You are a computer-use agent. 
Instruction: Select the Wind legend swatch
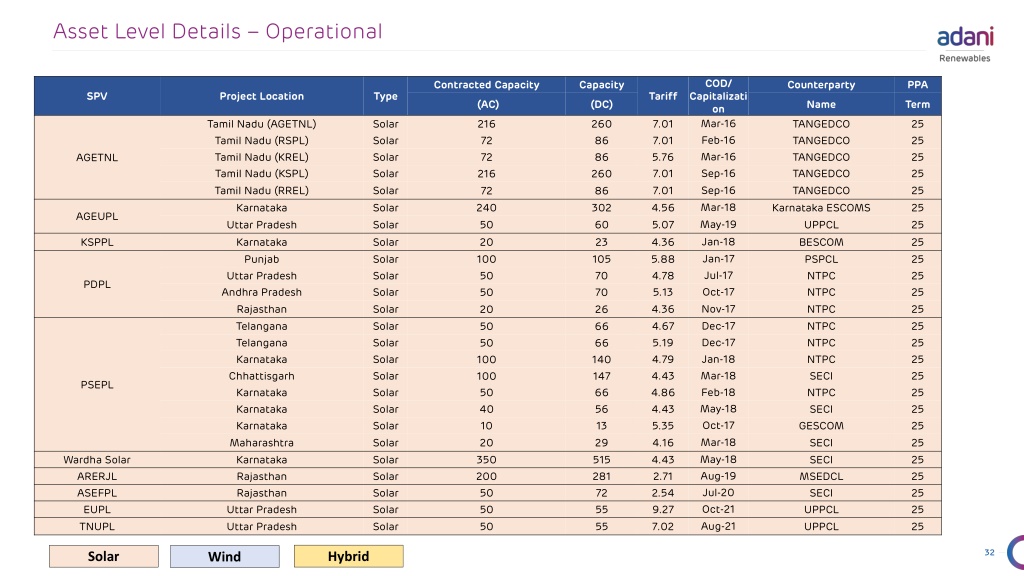(x=225, y=556)
